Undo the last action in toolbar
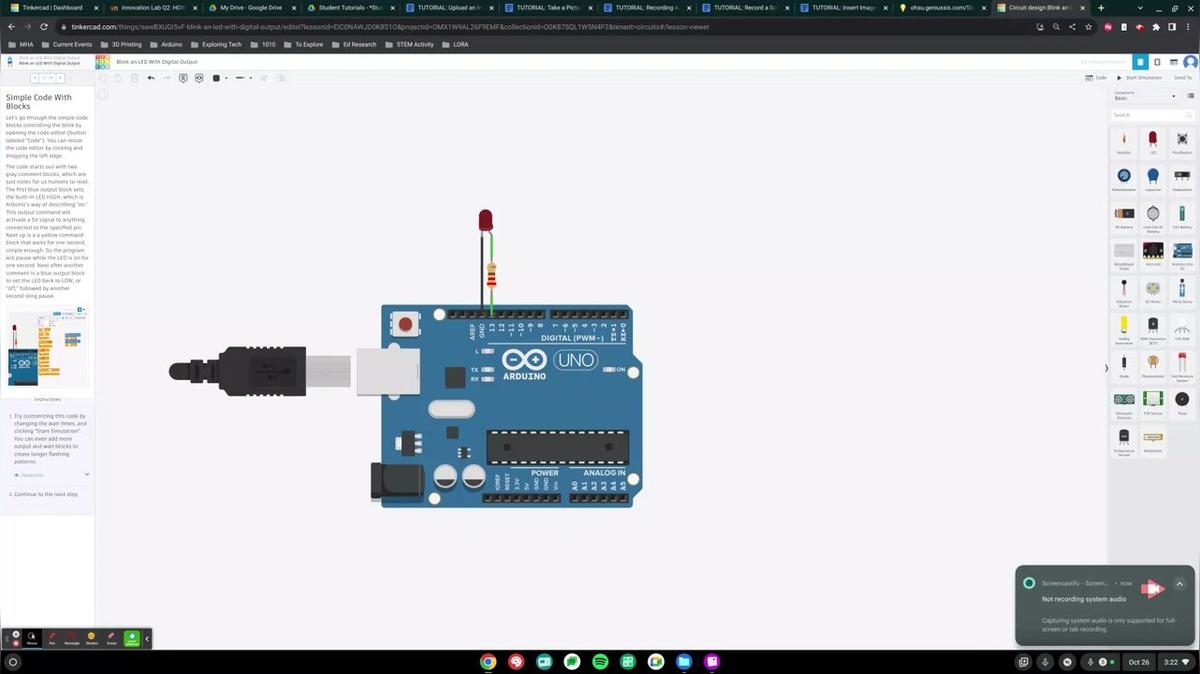The width and height of the screenshot is (1200, 674). pos(151,78)
